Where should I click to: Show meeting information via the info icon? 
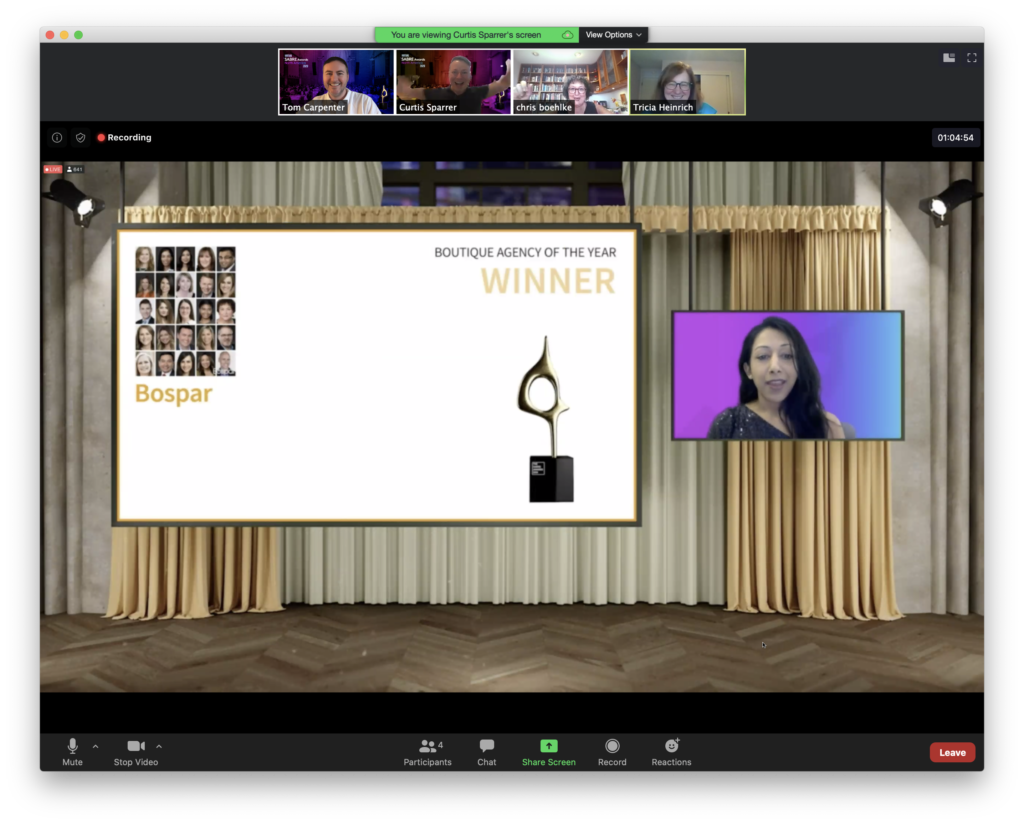57,138
